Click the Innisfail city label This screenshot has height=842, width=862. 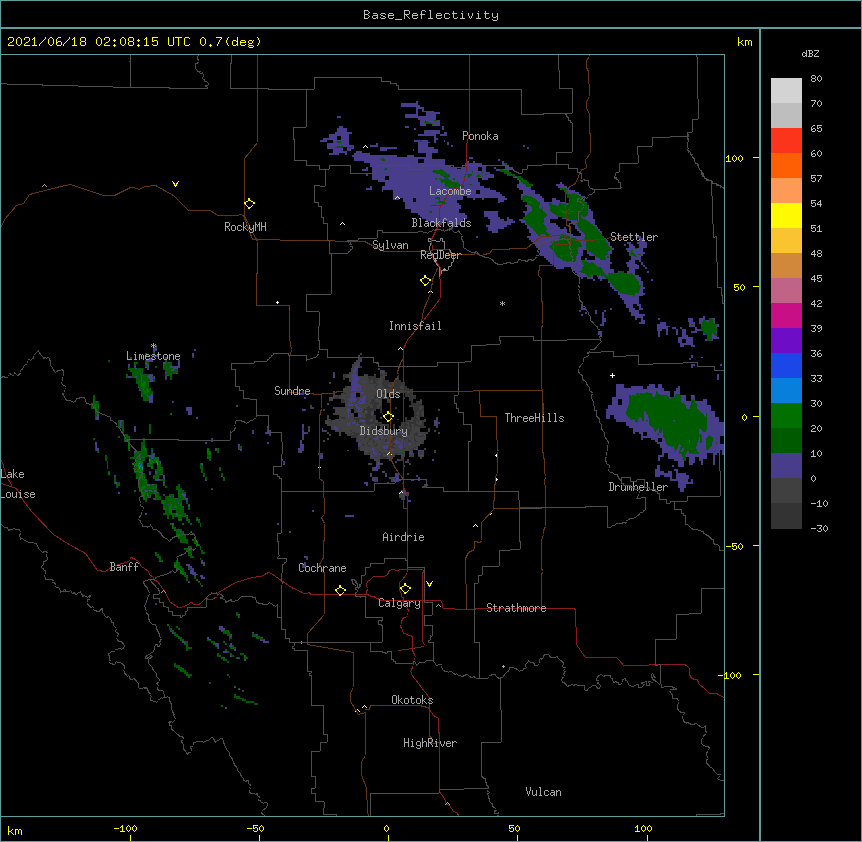pos(415,326)
